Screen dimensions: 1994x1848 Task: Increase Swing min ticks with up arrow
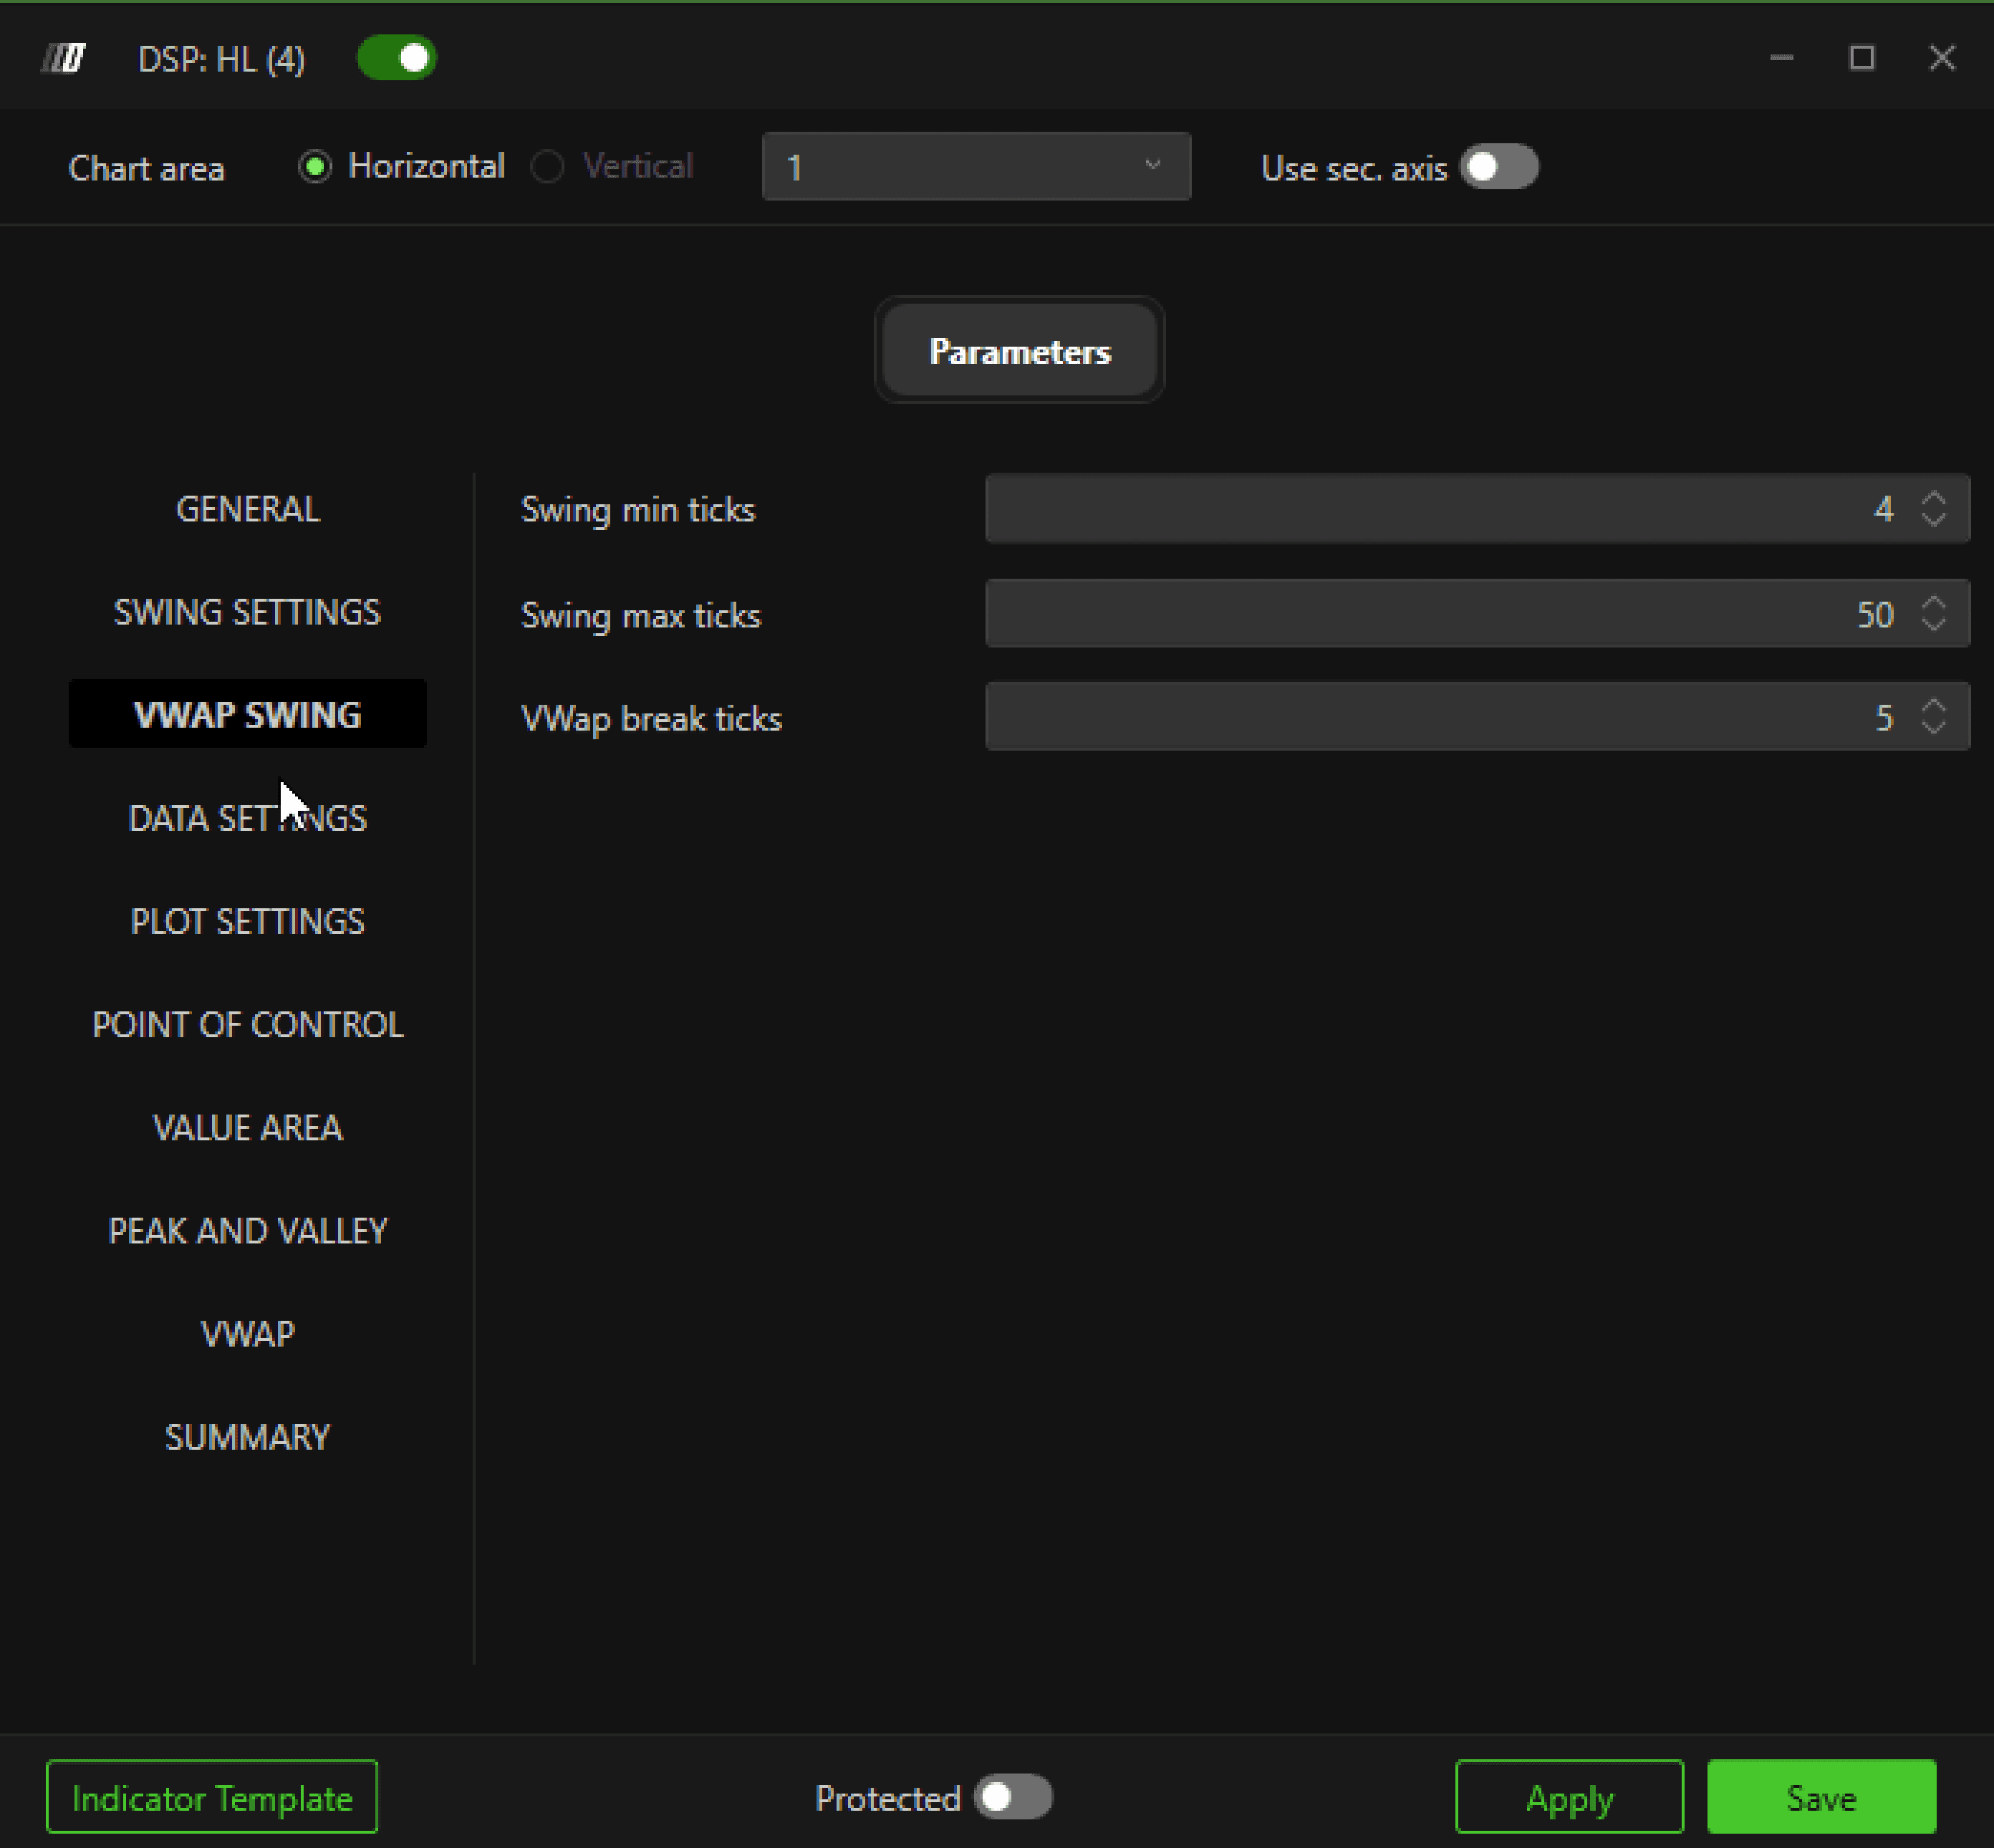point(1933,498)
